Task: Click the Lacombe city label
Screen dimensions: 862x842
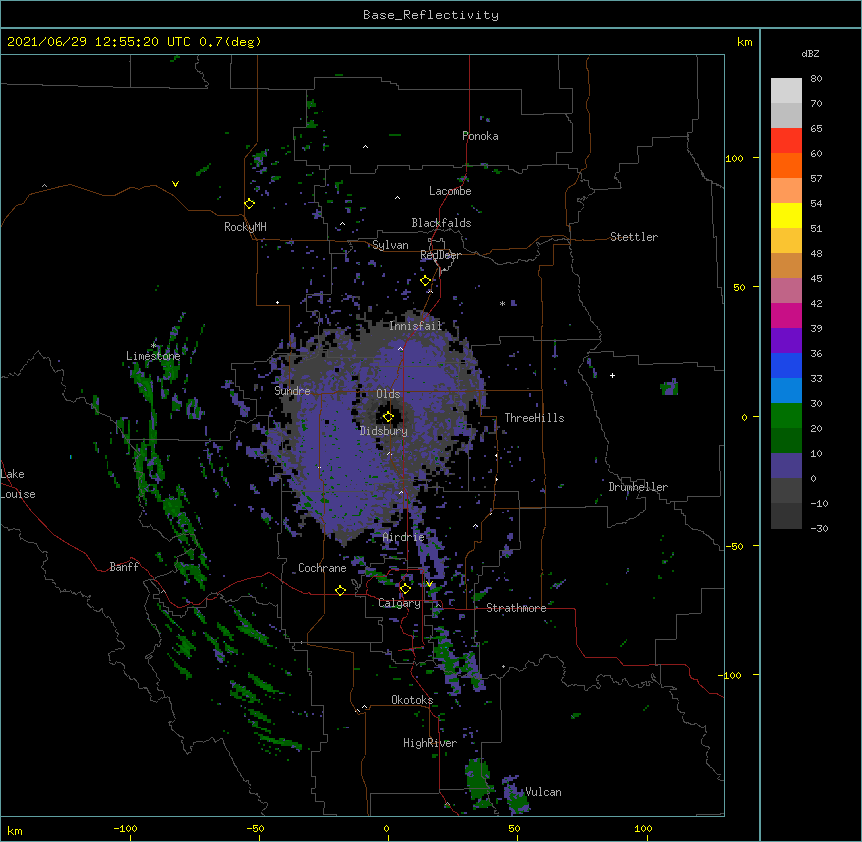Action: point(450,191)
